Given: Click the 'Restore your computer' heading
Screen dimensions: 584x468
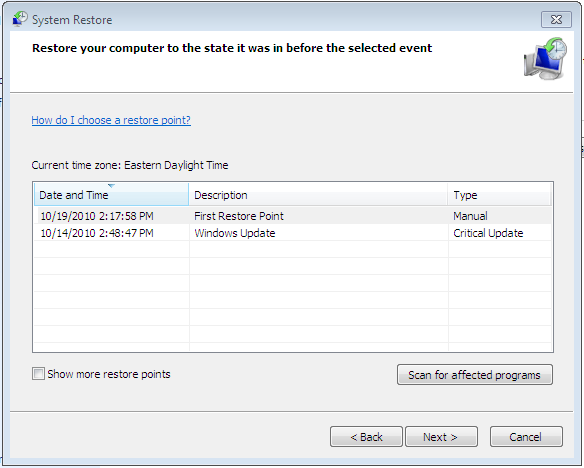Looking at the screenshot, I should 232,48.
